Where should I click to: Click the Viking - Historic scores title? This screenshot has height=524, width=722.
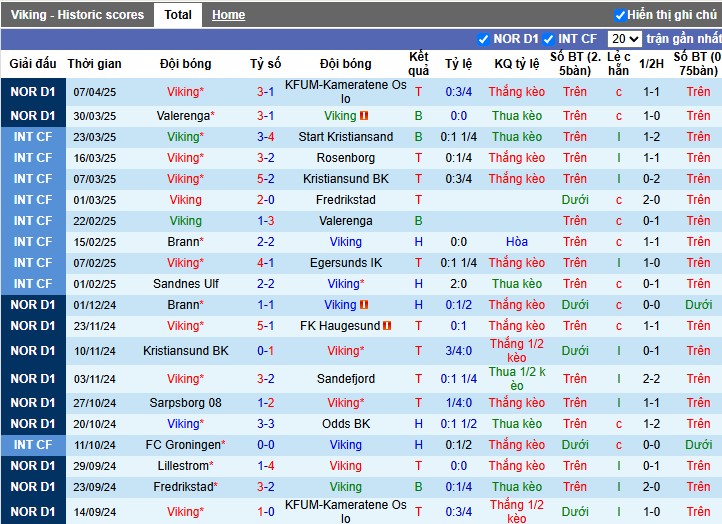coord(77,15)
